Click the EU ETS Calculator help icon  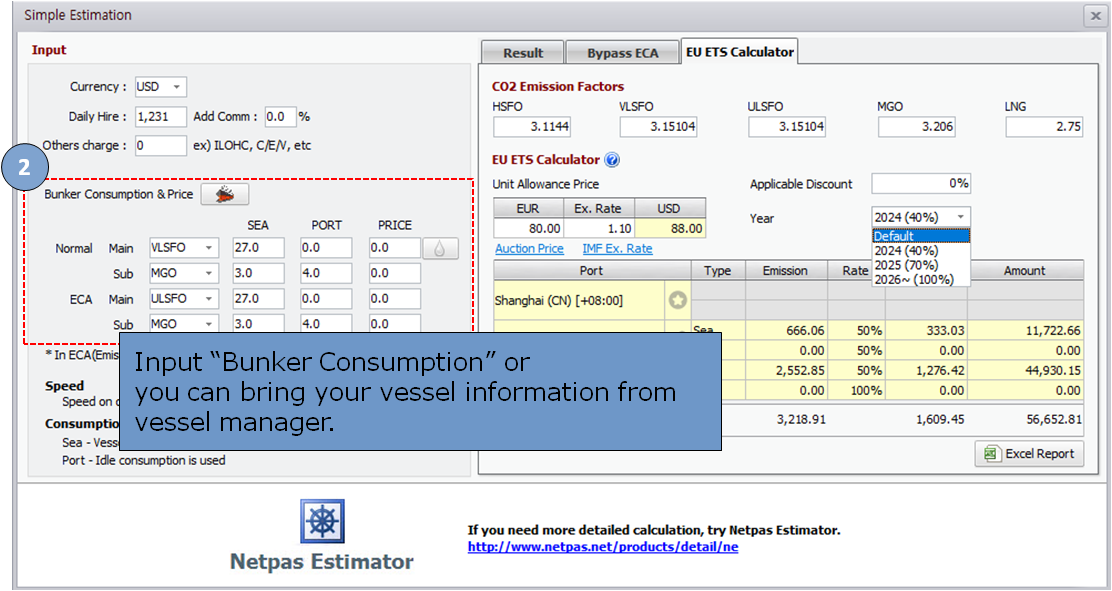point(612,160)
